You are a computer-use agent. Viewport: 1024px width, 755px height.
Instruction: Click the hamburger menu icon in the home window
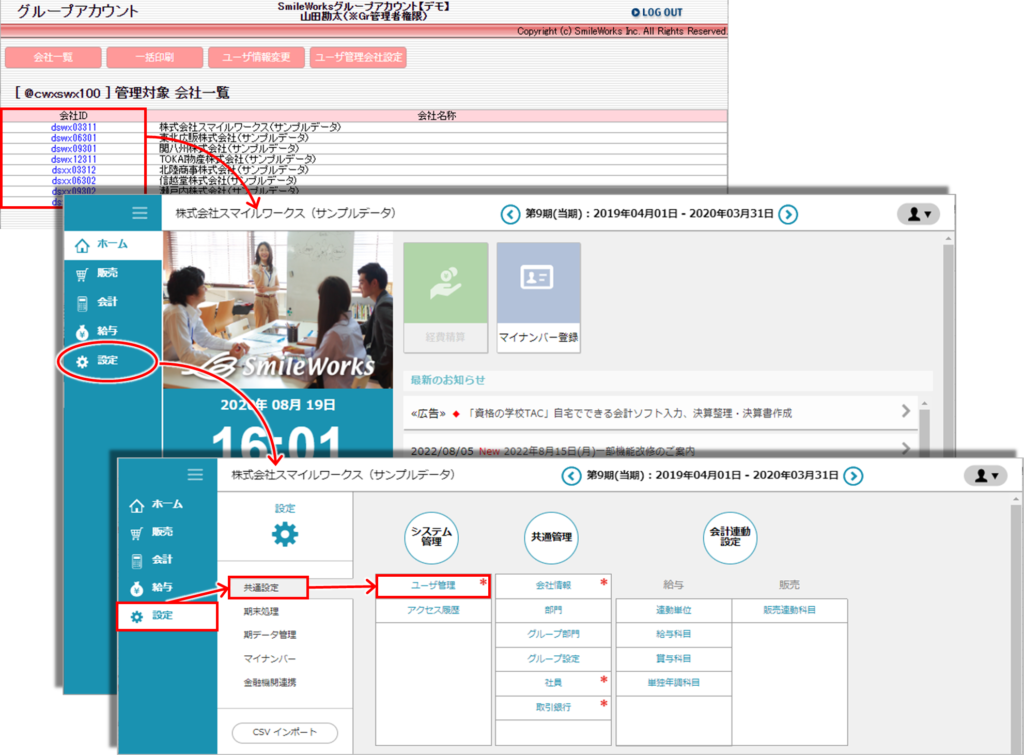click(x=140, y=213)
